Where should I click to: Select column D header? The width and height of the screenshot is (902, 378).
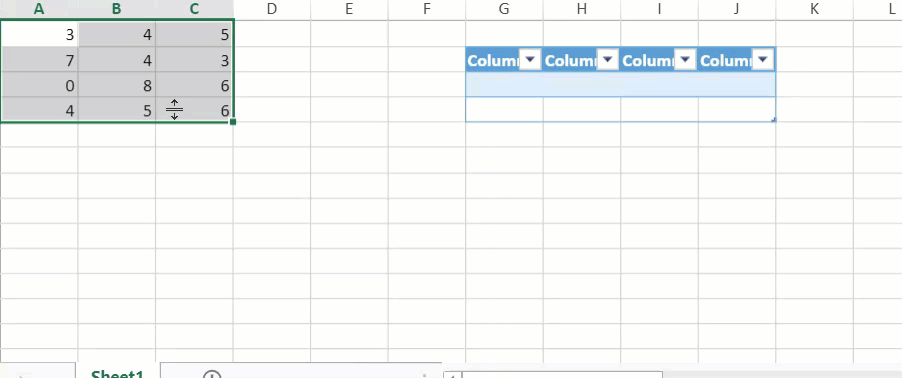272,9
